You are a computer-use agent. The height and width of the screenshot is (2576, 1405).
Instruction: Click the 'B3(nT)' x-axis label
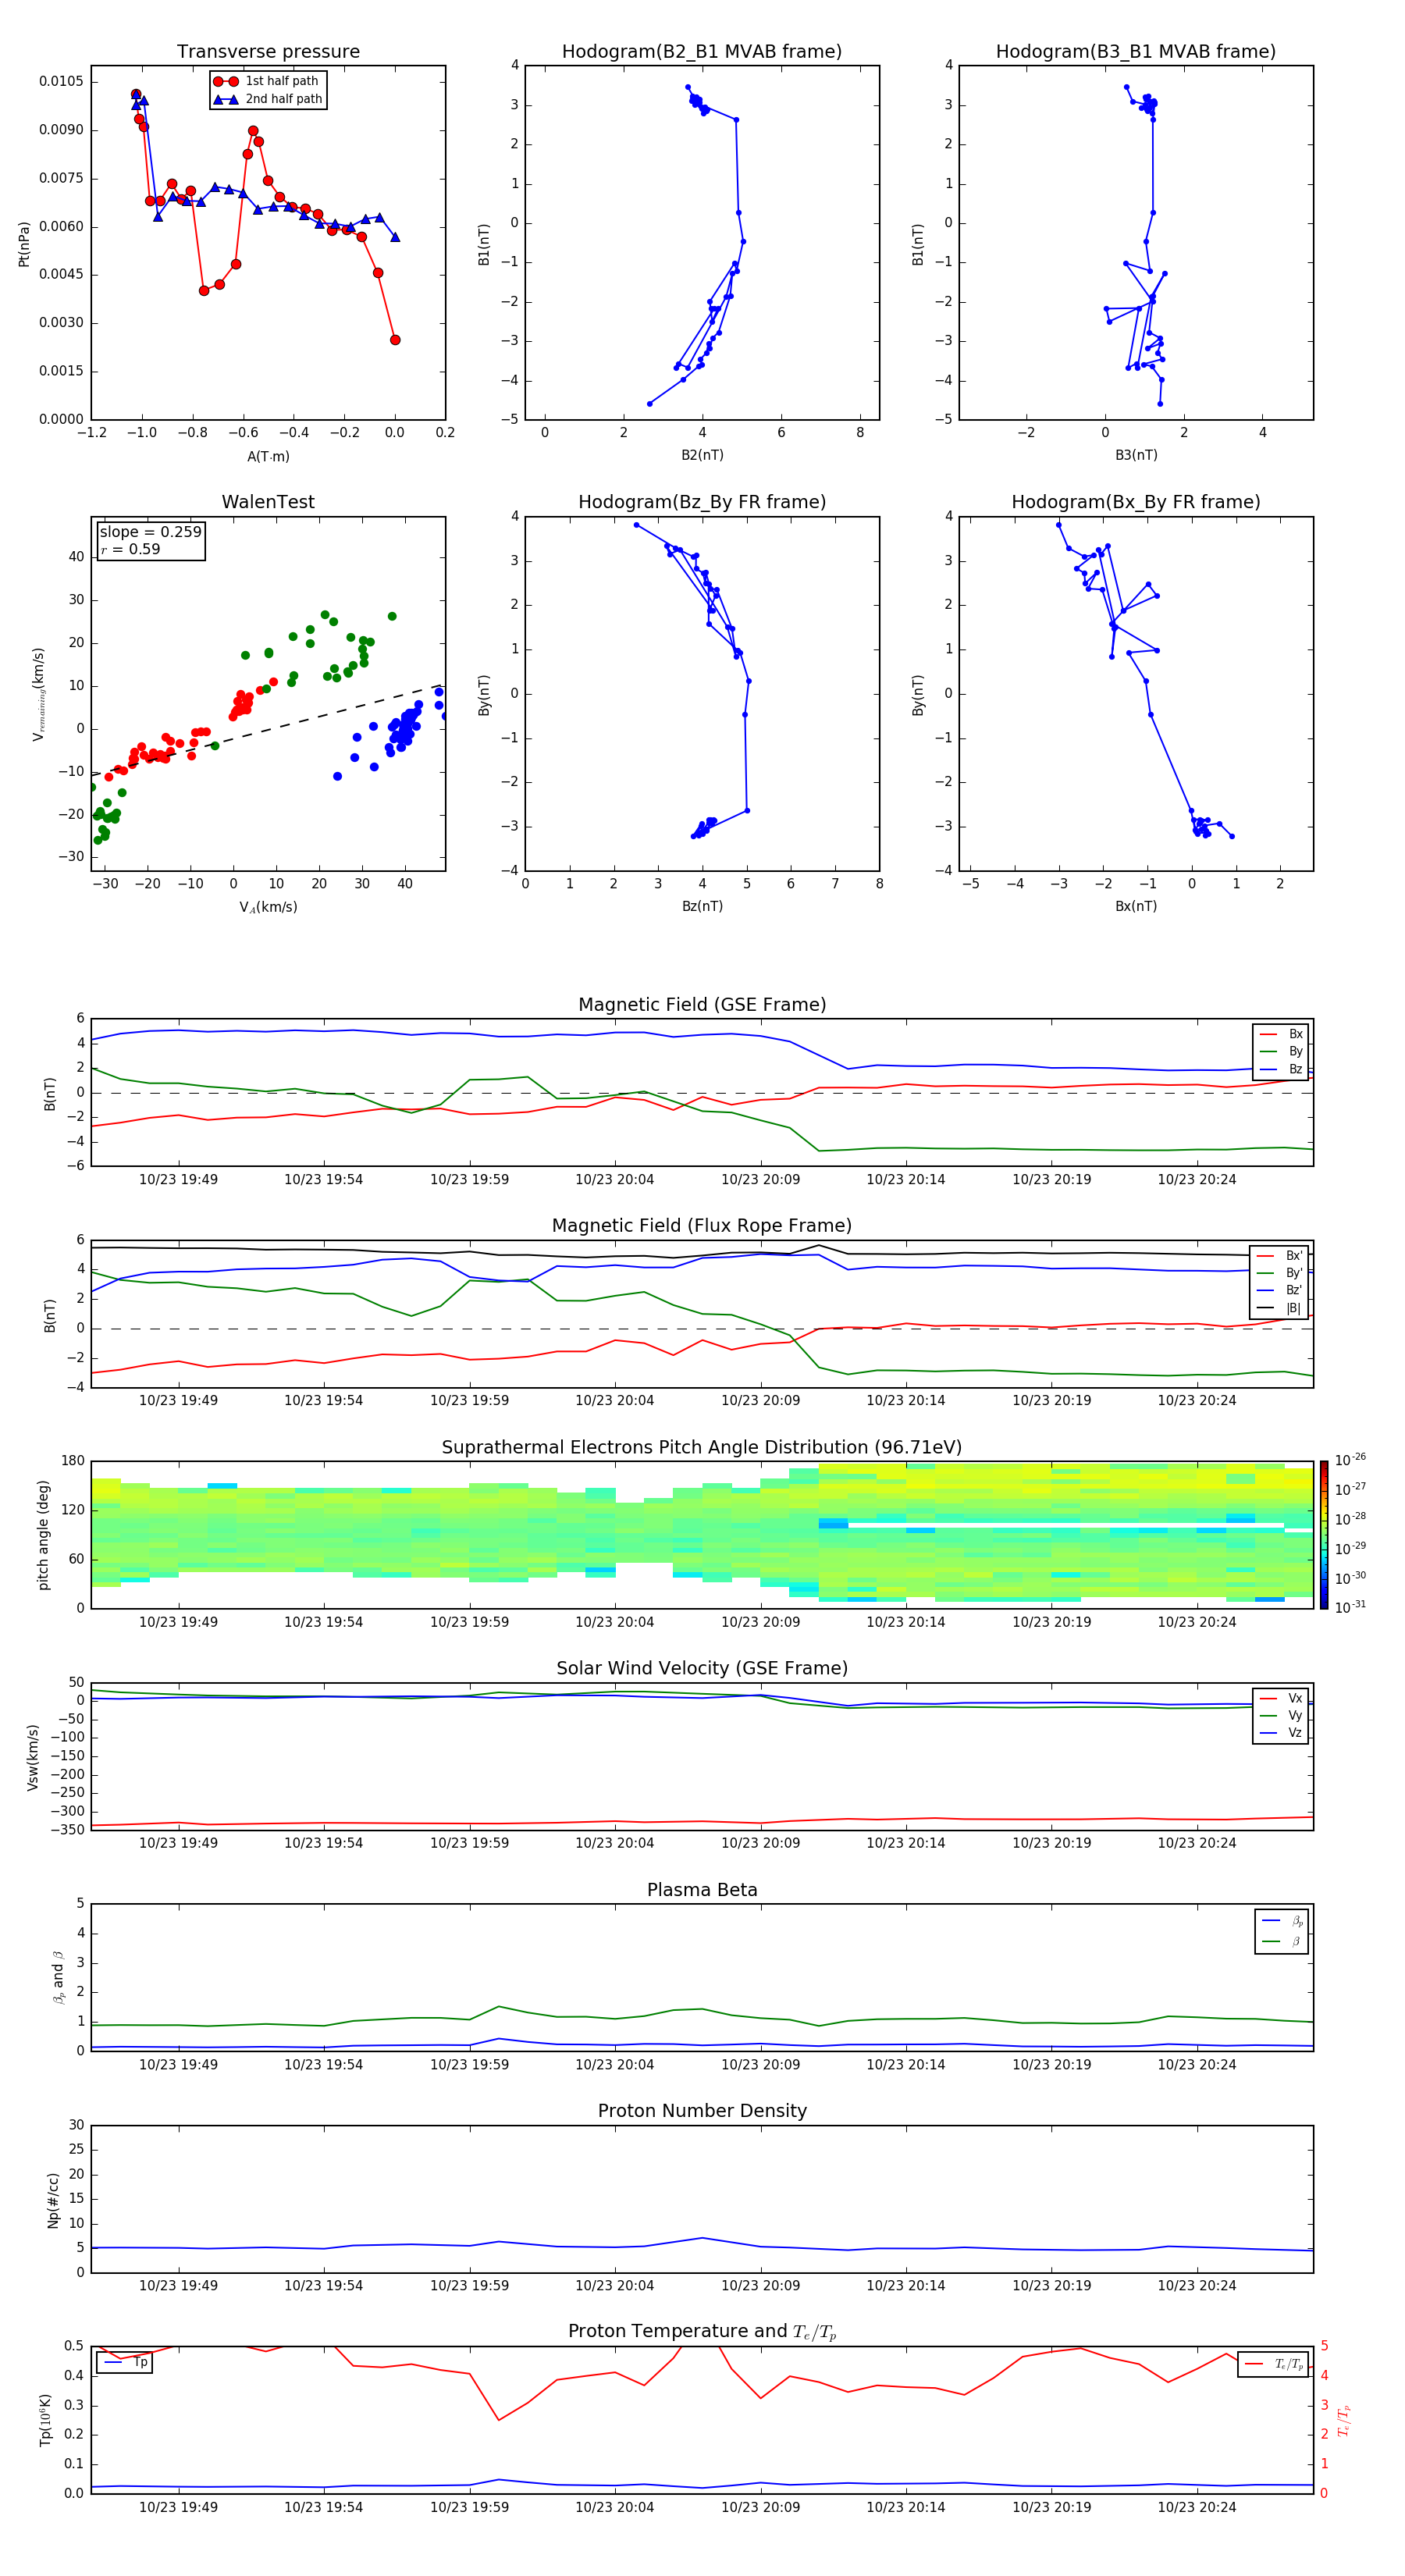1136,455
